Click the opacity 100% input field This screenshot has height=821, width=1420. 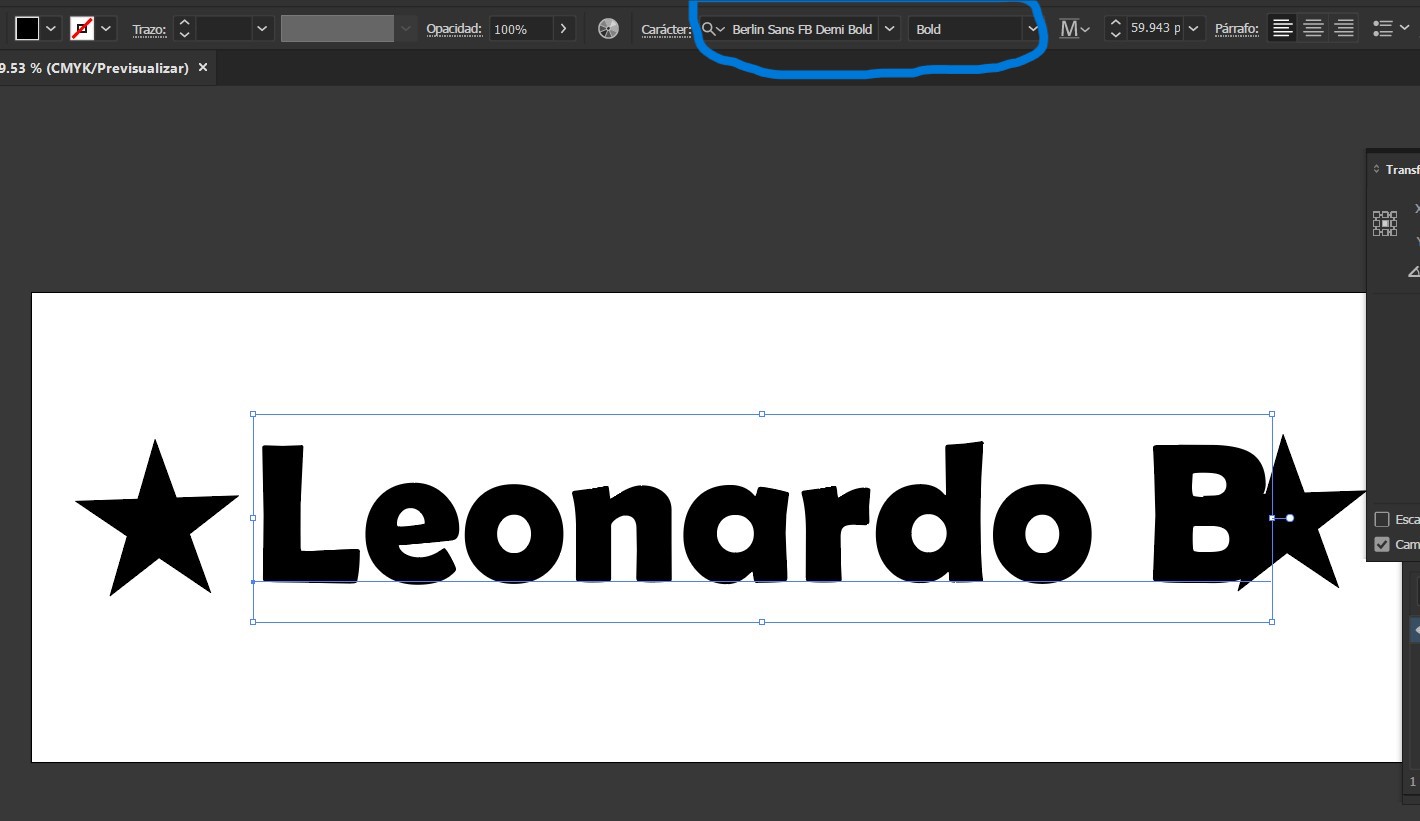tap(520, 29)
